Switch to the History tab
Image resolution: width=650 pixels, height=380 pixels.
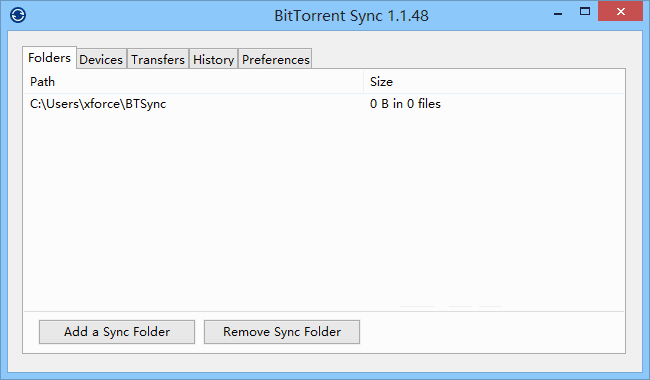point(213,59)
